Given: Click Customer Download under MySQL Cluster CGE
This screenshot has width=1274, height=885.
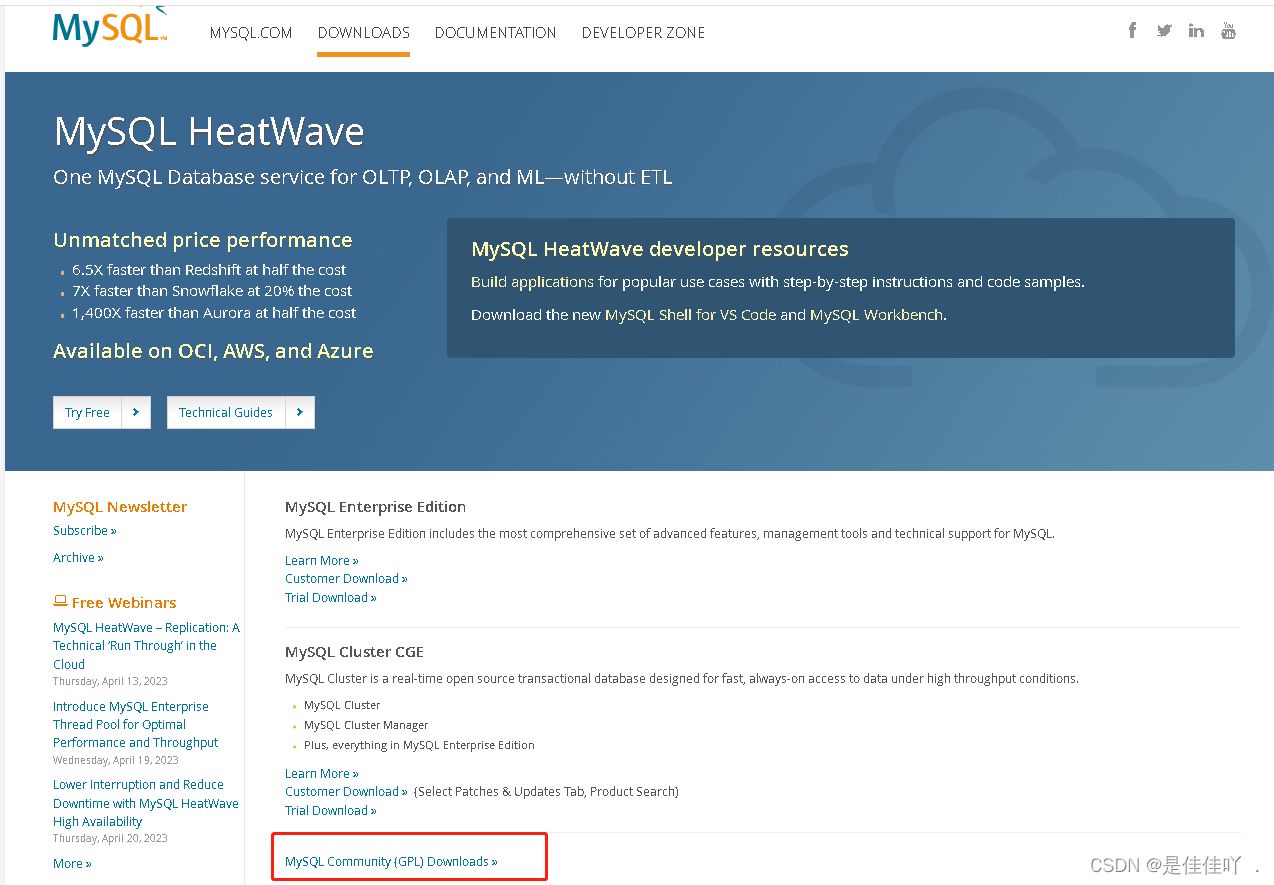Looking at the screenshot, I should (x=346, y=792).
